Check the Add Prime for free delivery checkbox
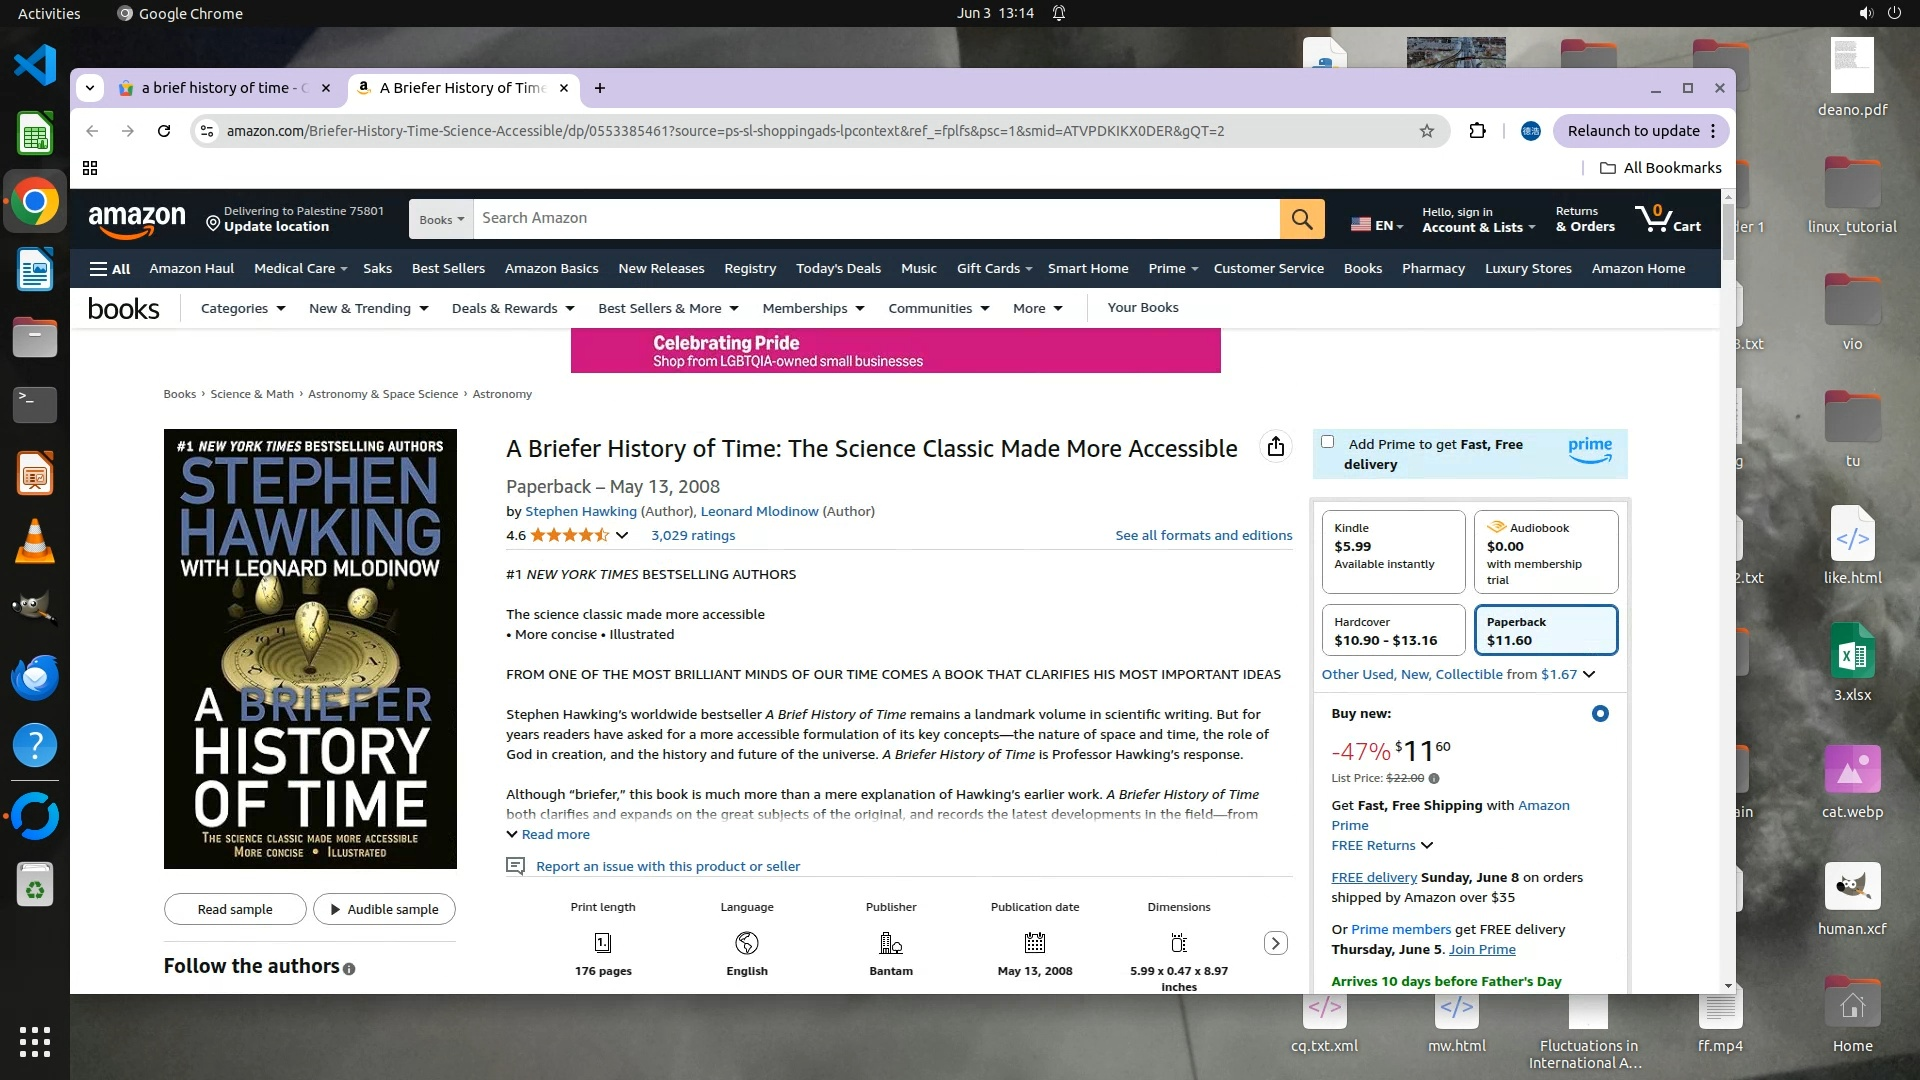 pyautogui.click(x=1327, y=442)
